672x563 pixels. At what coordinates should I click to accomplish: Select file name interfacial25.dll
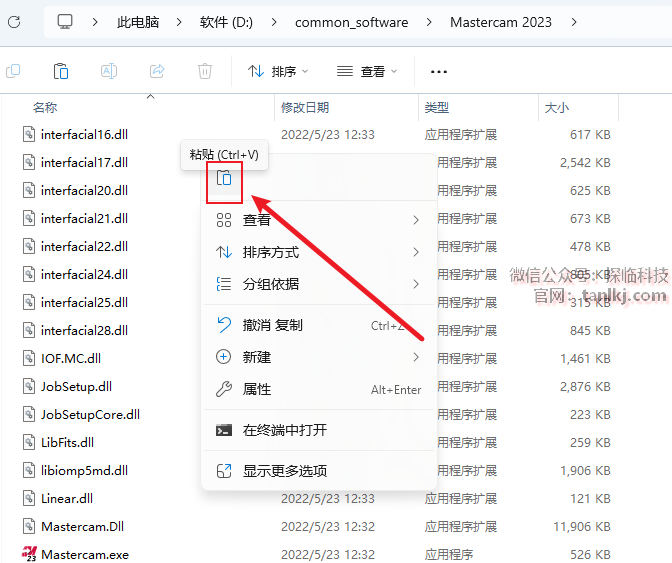tap(84, 302)
